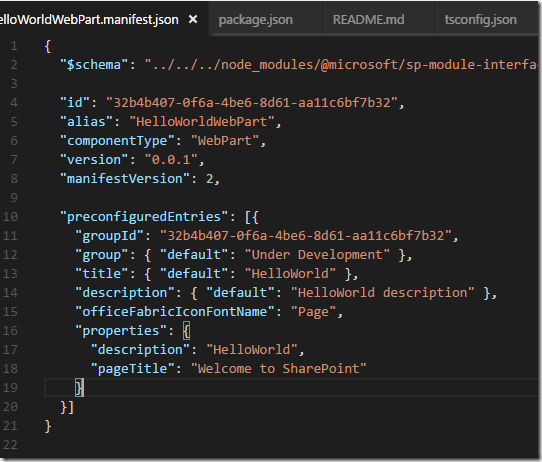Click the "group" key on line 12

point(102,255)
